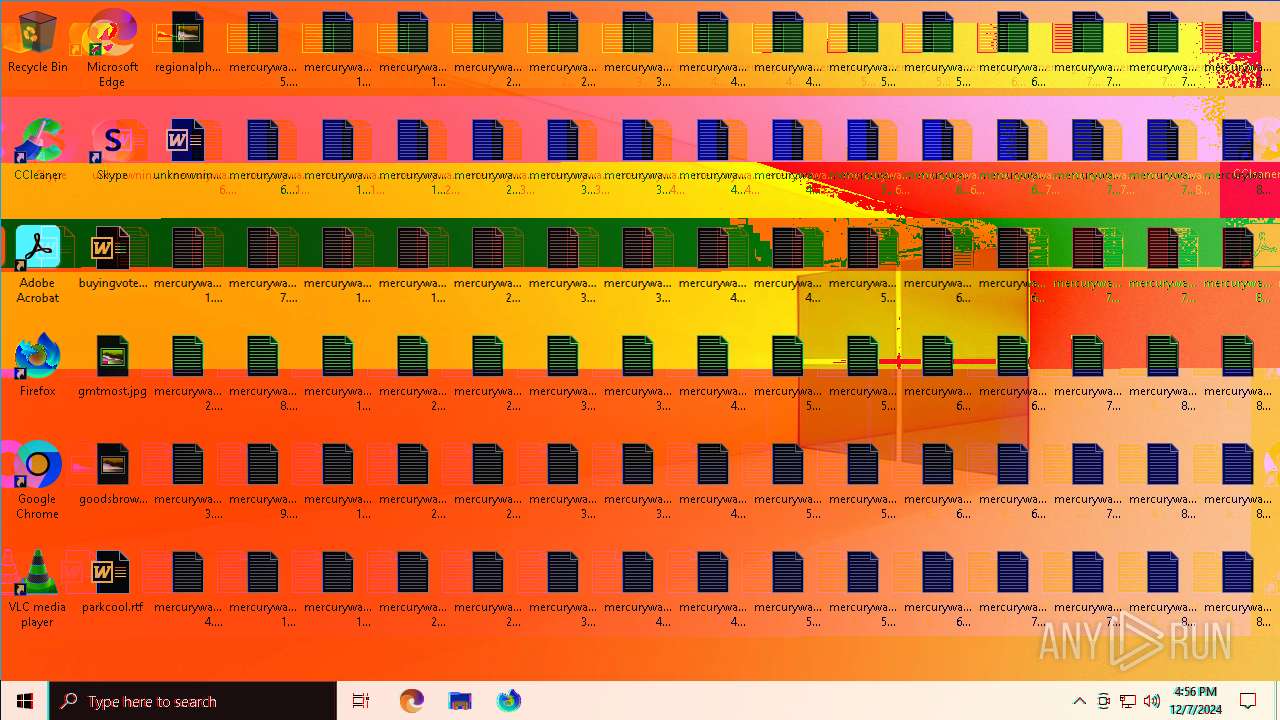This screenshot has width=1280, height=720.
Task: Select the buyingvote... Word document icon
Action: tap(112, 258)
